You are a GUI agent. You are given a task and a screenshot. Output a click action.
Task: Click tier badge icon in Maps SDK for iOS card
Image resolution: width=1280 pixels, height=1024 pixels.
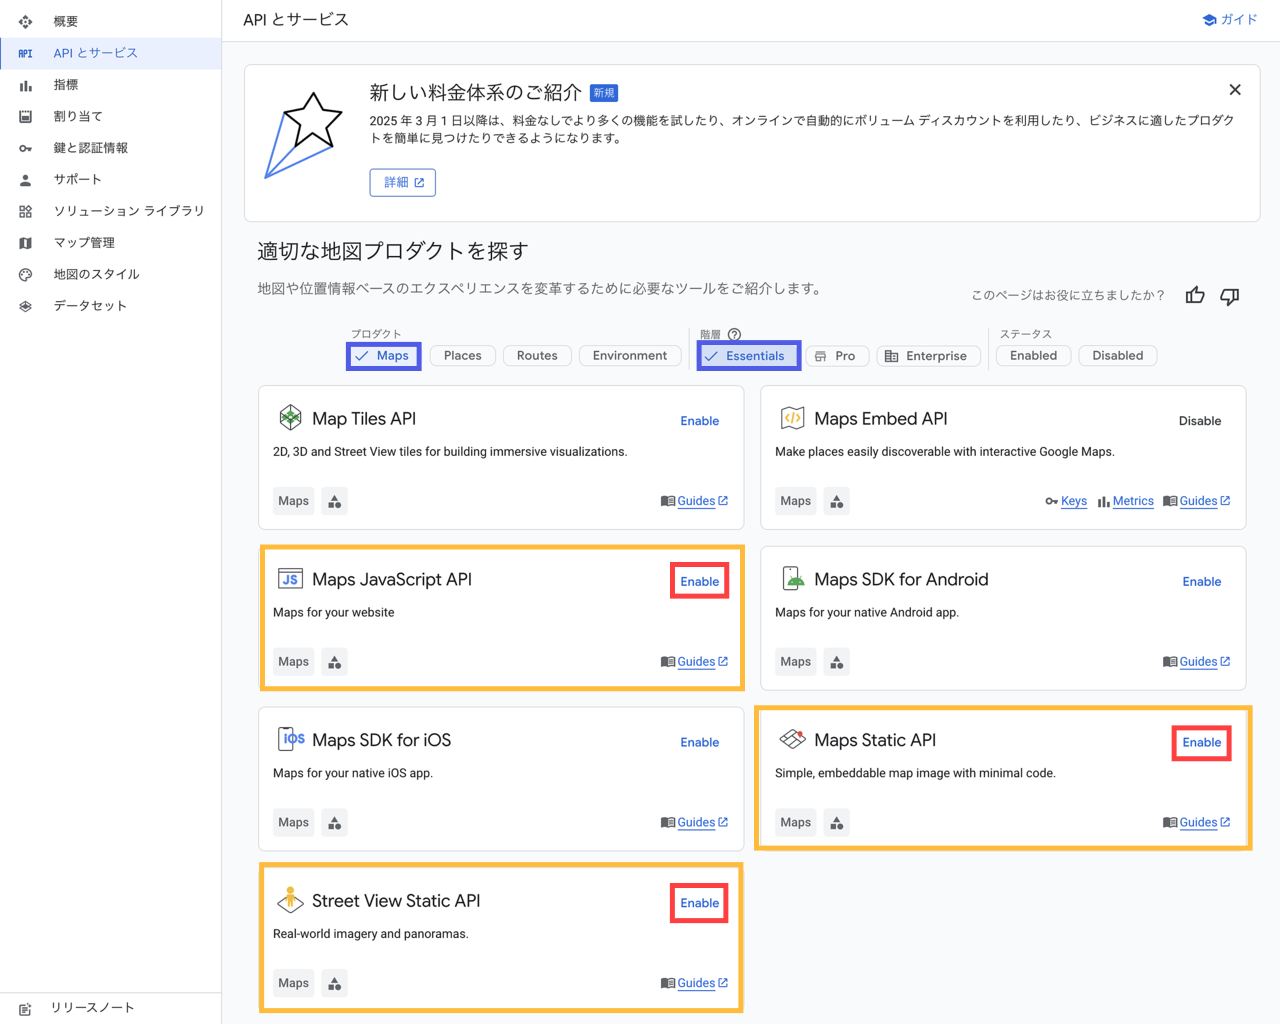tap(335, 822)
